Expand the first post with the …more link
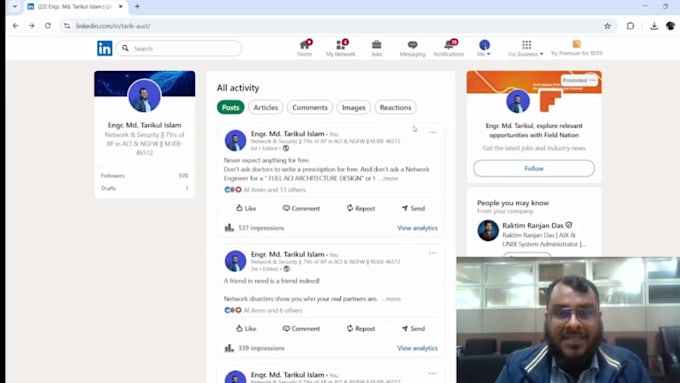This screenshot has height=383, width=680. click(x=389, y=178)
